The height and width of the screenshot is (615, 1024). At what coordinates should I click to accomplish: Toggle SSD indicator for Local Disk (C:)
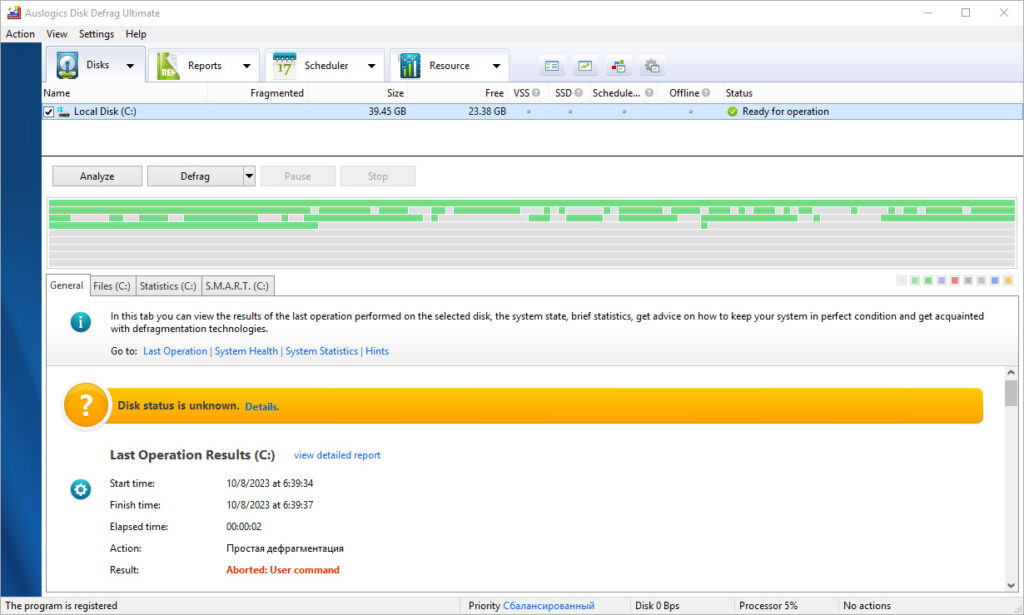570,112
